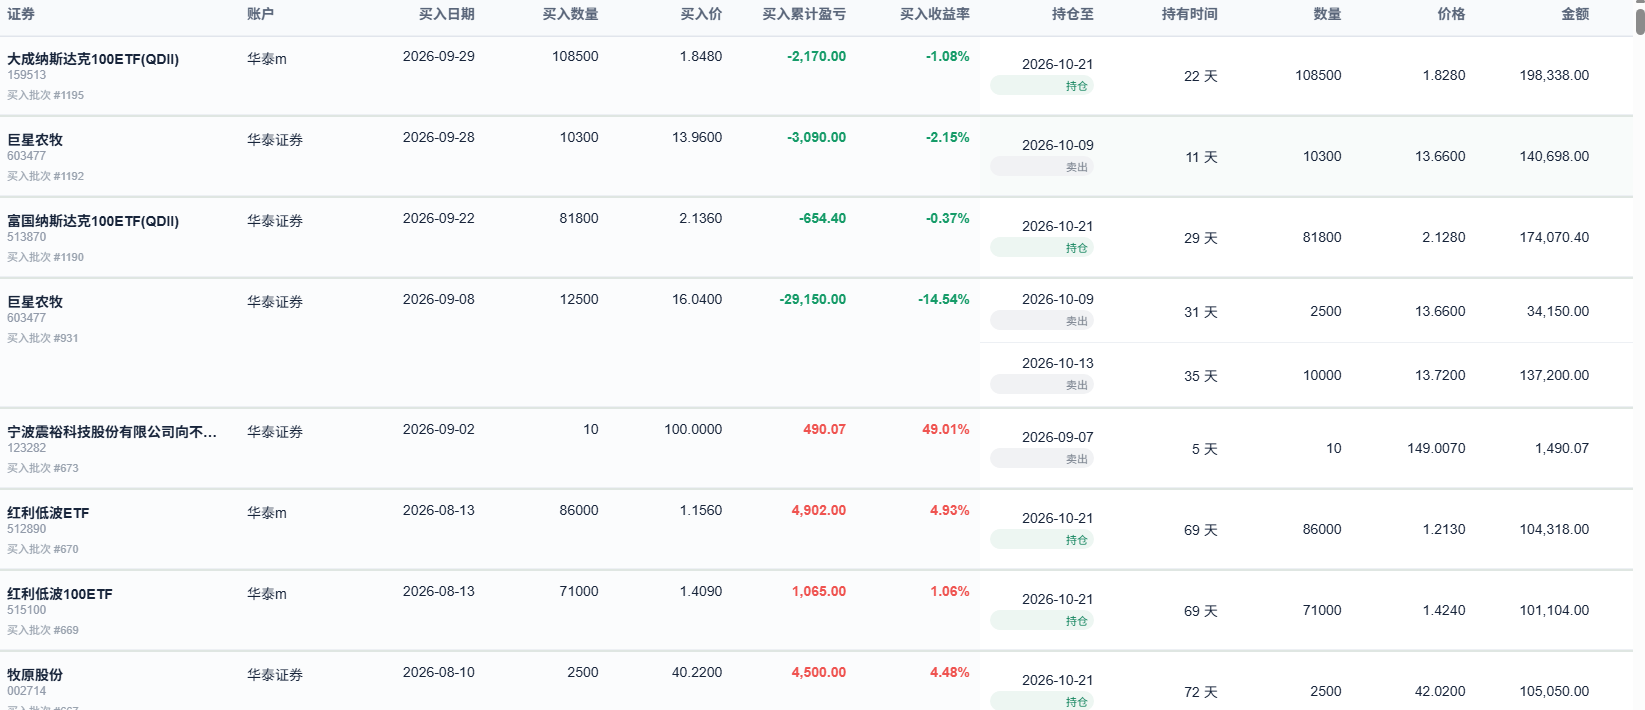The height and width of the screenshot is (710, 1645).
Task: Click the 金额 column header
Action: [1575, 14]
